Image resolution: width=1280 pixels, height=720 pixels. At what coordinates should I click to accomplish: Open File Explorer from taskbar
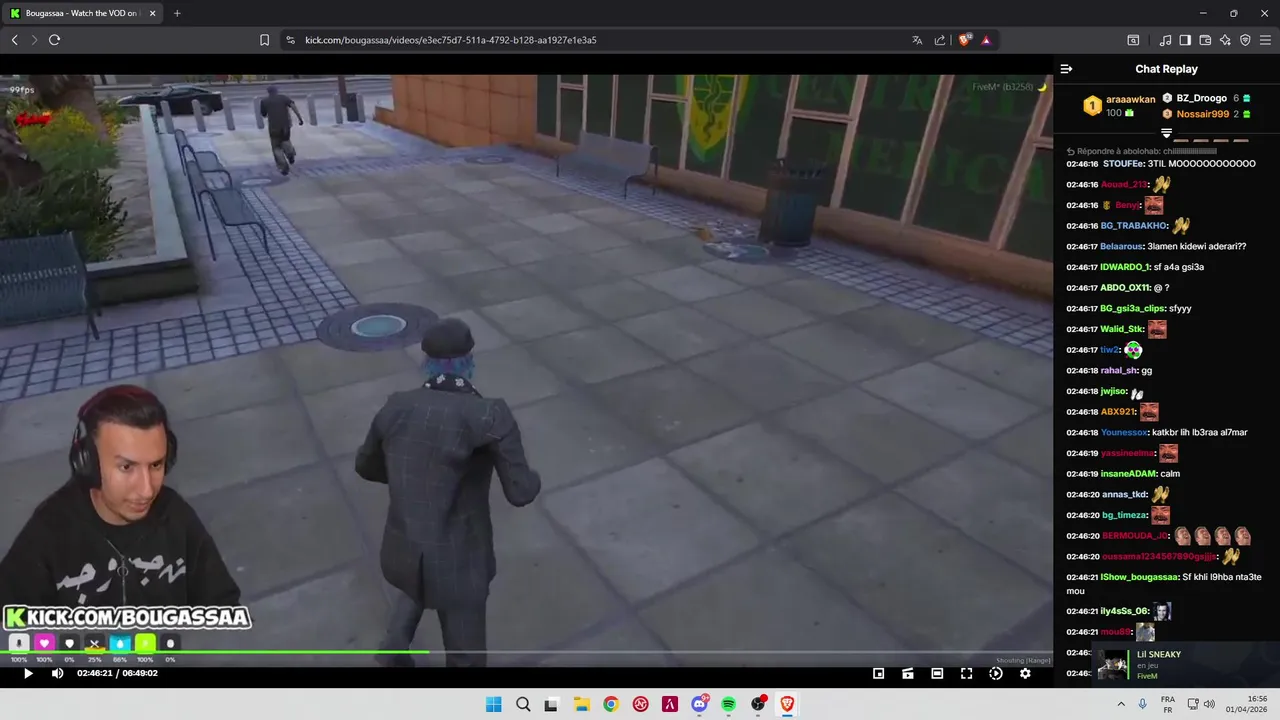coord(581,704)
